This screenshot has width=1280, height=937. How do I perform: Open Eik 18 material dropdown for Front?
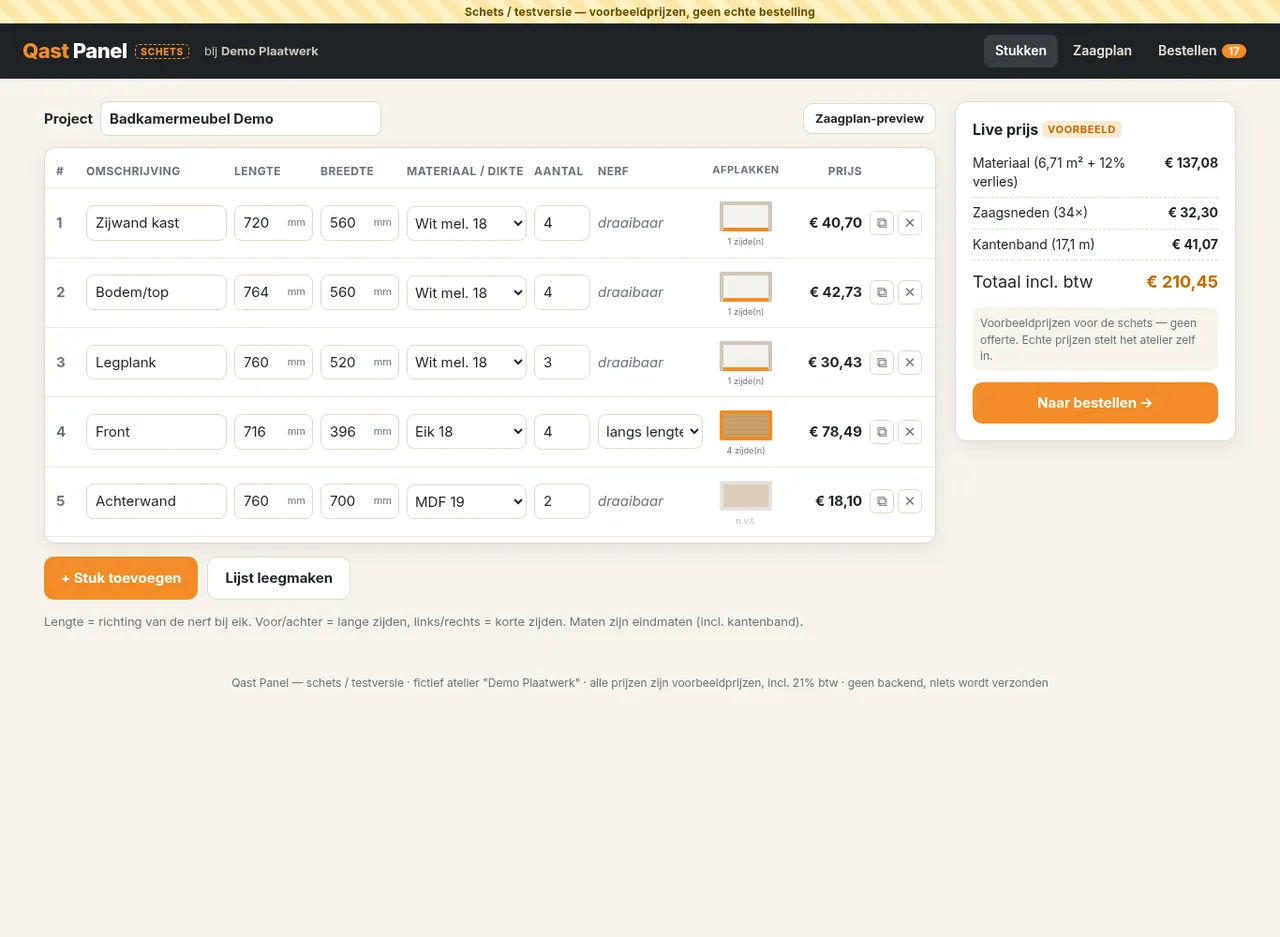point(466,431)
